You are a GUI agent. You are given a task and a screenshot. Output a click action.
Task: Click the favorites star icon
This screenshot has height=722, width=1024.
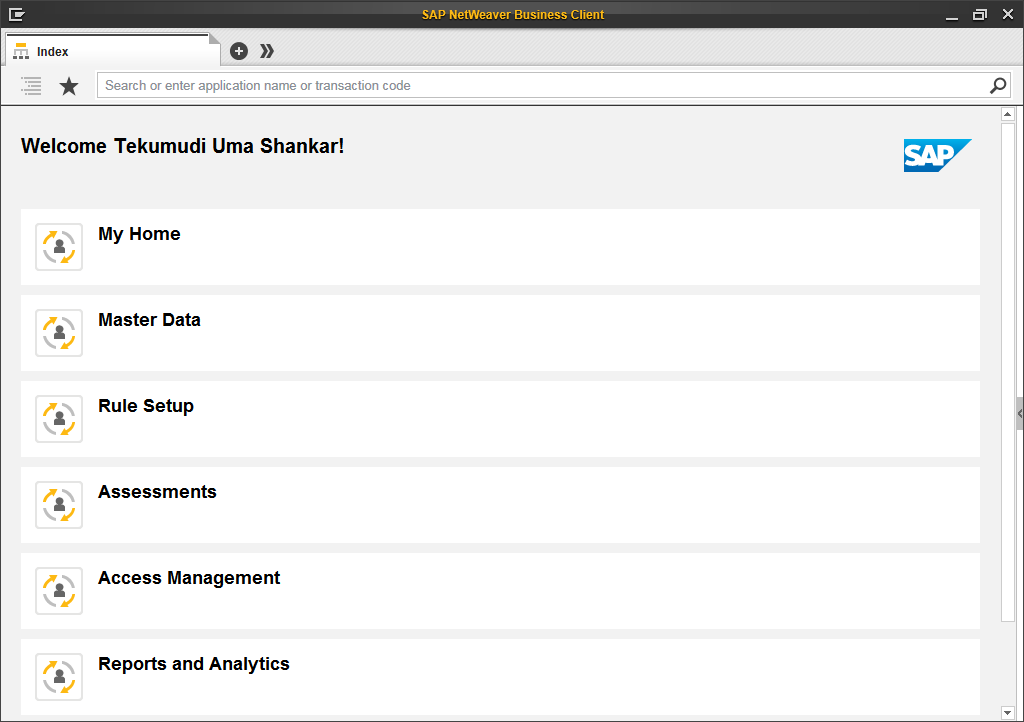coord(68,86)
